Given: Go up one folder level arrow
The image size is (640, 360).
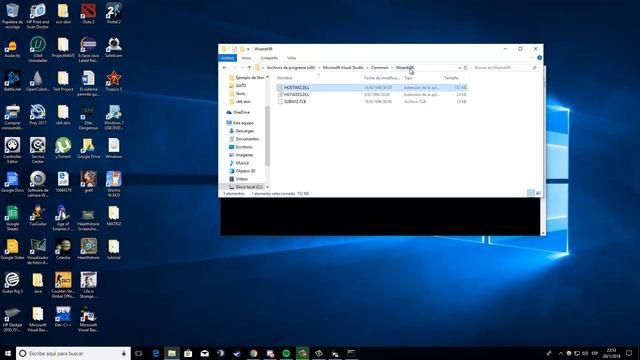Looking at the screenshot, I should (x=249, y=68).
